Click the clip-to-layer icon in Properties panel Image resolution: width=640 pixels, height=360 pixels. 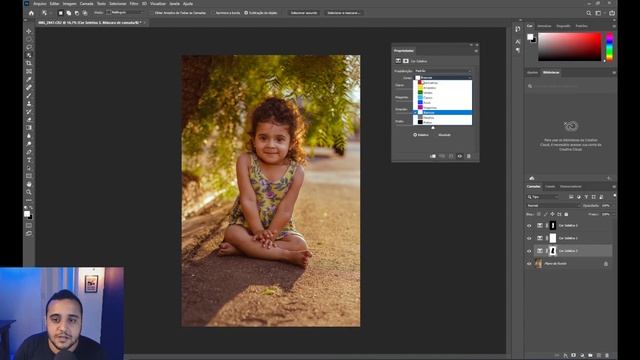pos(433,156)
